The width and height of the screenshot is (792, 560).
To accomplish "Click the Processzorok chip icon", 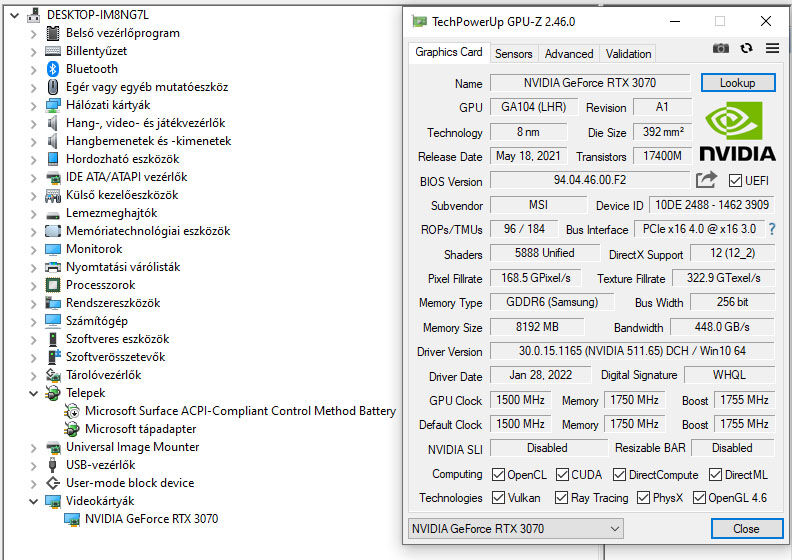I will (53, 285).
